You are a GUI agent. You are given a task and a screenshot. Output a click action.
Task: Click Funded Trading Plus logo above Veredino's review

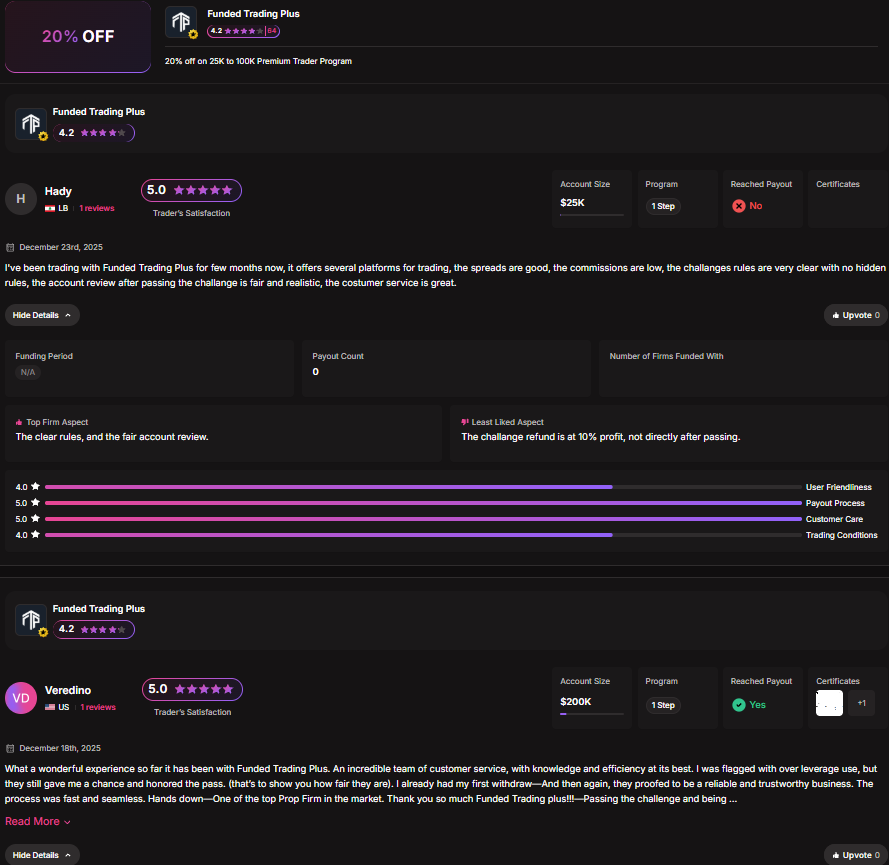point(30,620)
